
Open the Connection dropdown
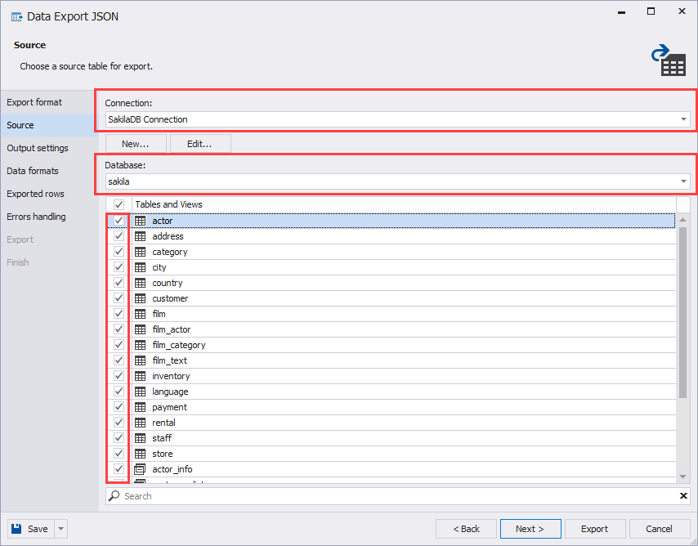pyautogui.click(x=684, y=120)
